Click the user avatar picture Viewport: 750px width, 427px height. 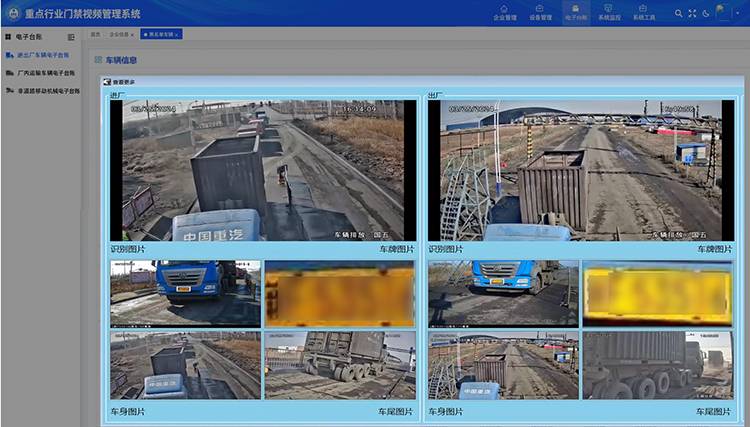[x=724, y=13]
